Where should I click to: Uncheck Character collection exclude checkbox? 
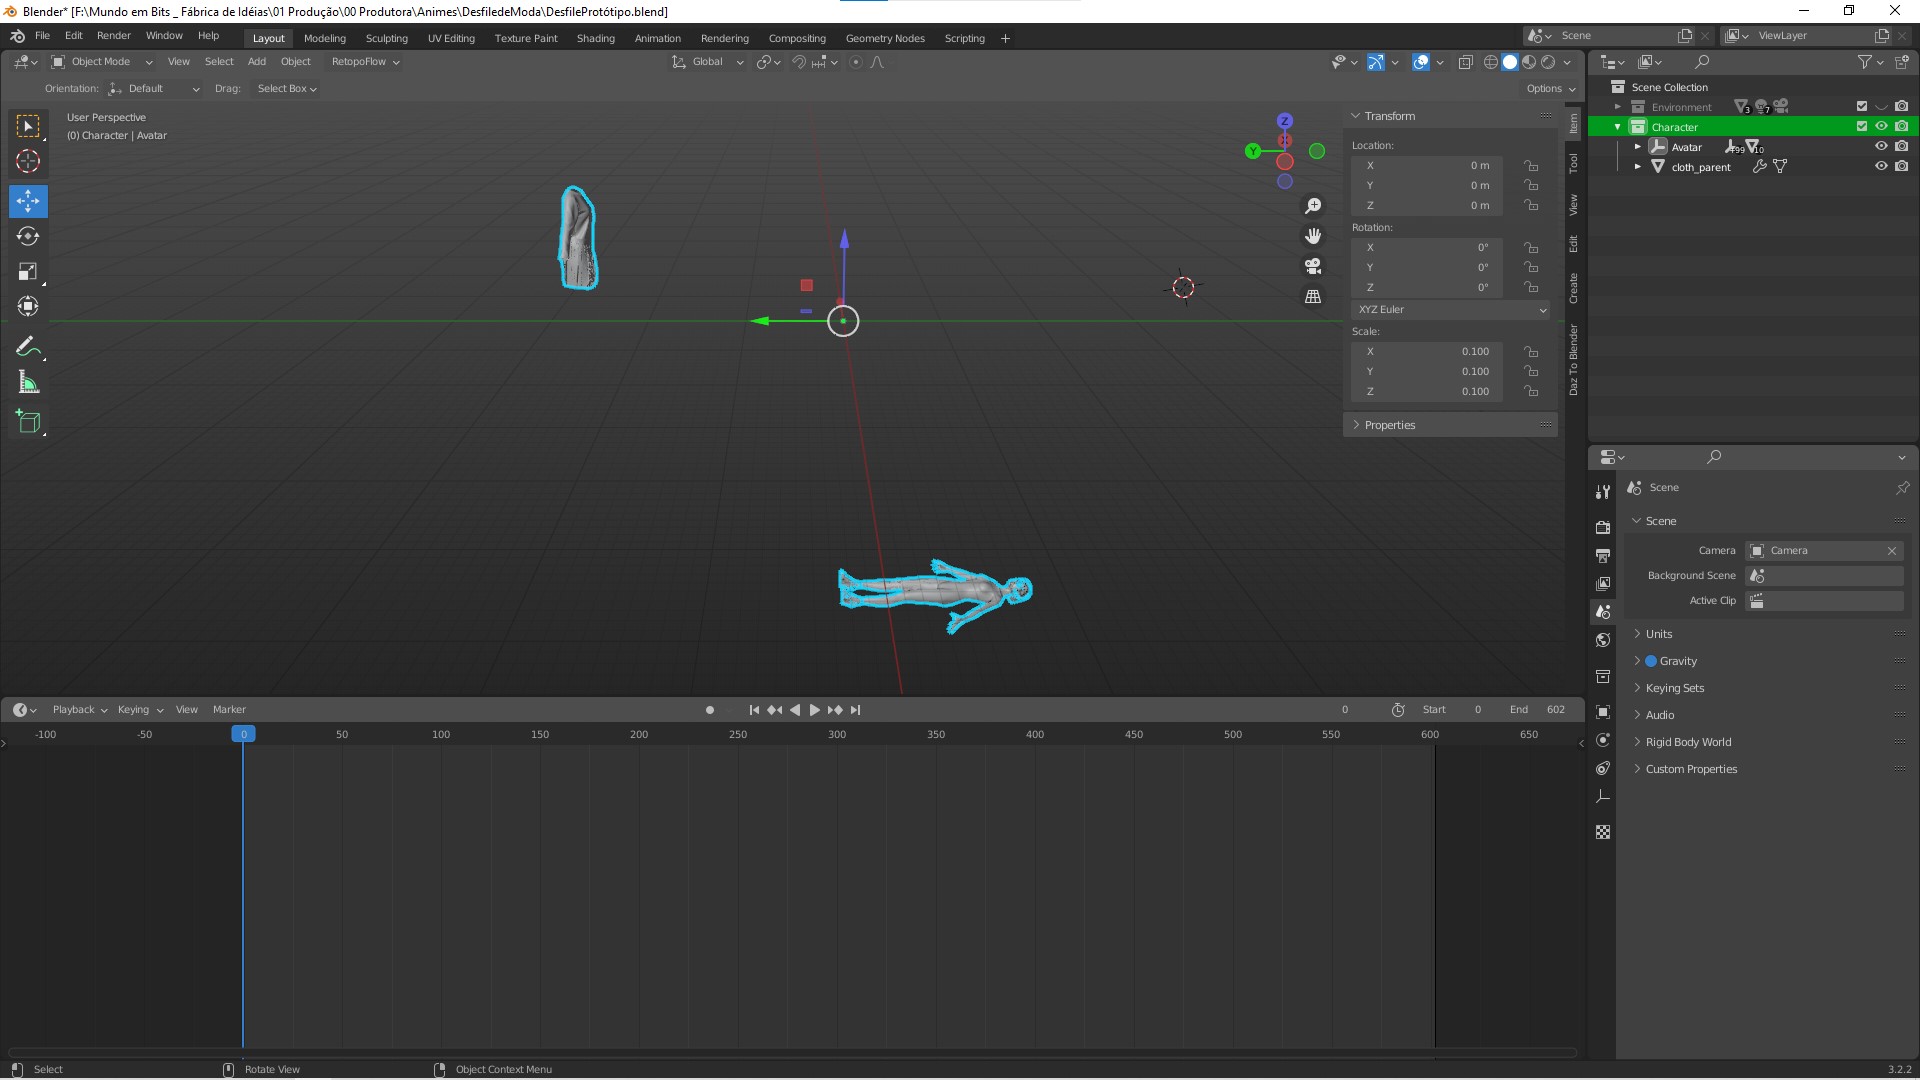(1861, 127)
